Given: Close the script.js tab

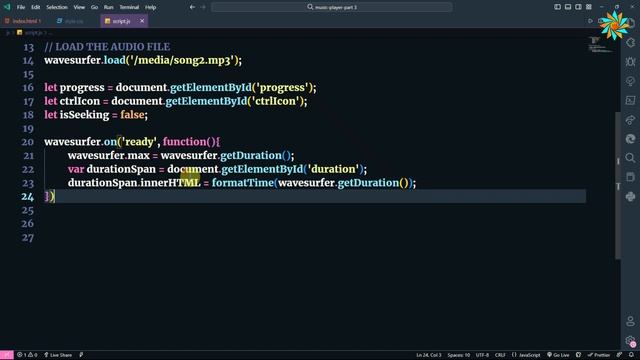Looking at the screenshot, I should tap(142, 21).
